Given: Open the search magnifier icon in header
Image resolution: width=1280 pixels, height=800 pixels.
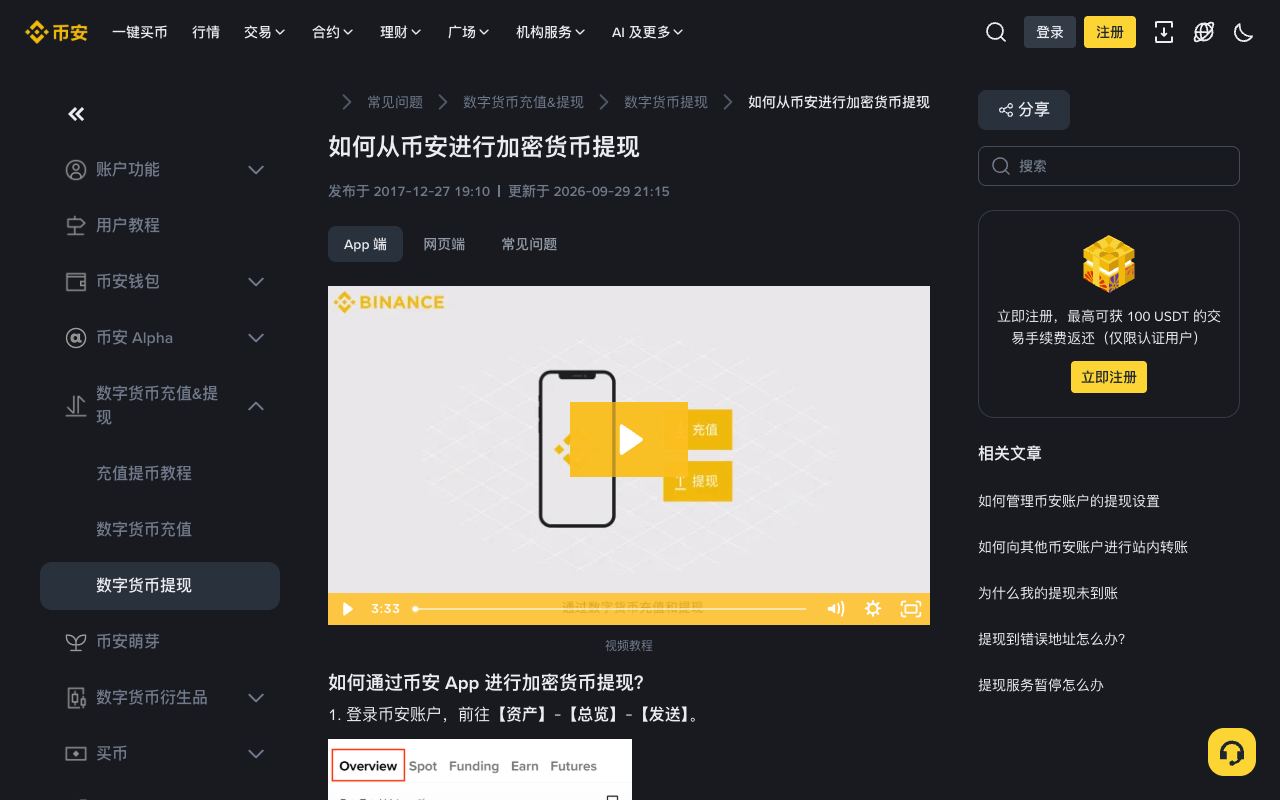Looking at the screenshot, I should [x=996, y=32].
